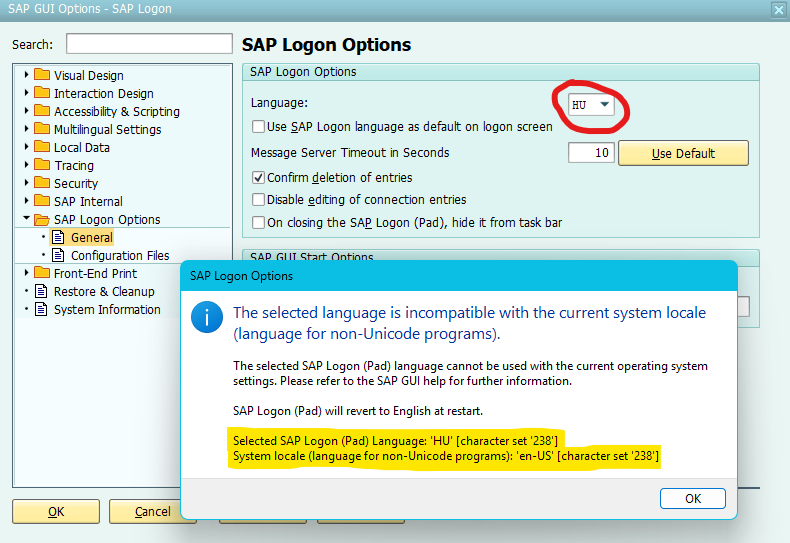
Task: Select the General tree item
Action: [x=92, y=237]
